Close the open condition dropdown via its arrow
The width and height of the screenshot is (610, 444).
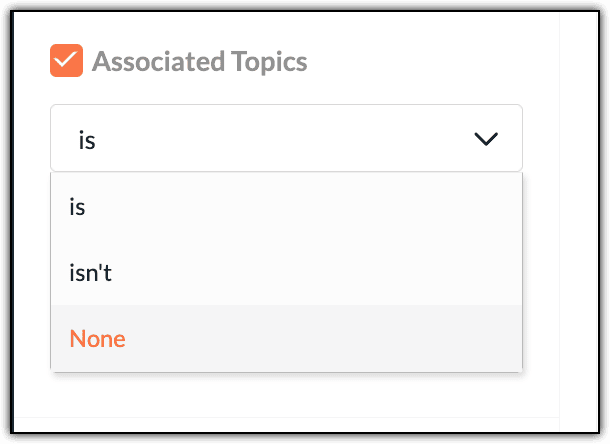[x=486, y=139]
